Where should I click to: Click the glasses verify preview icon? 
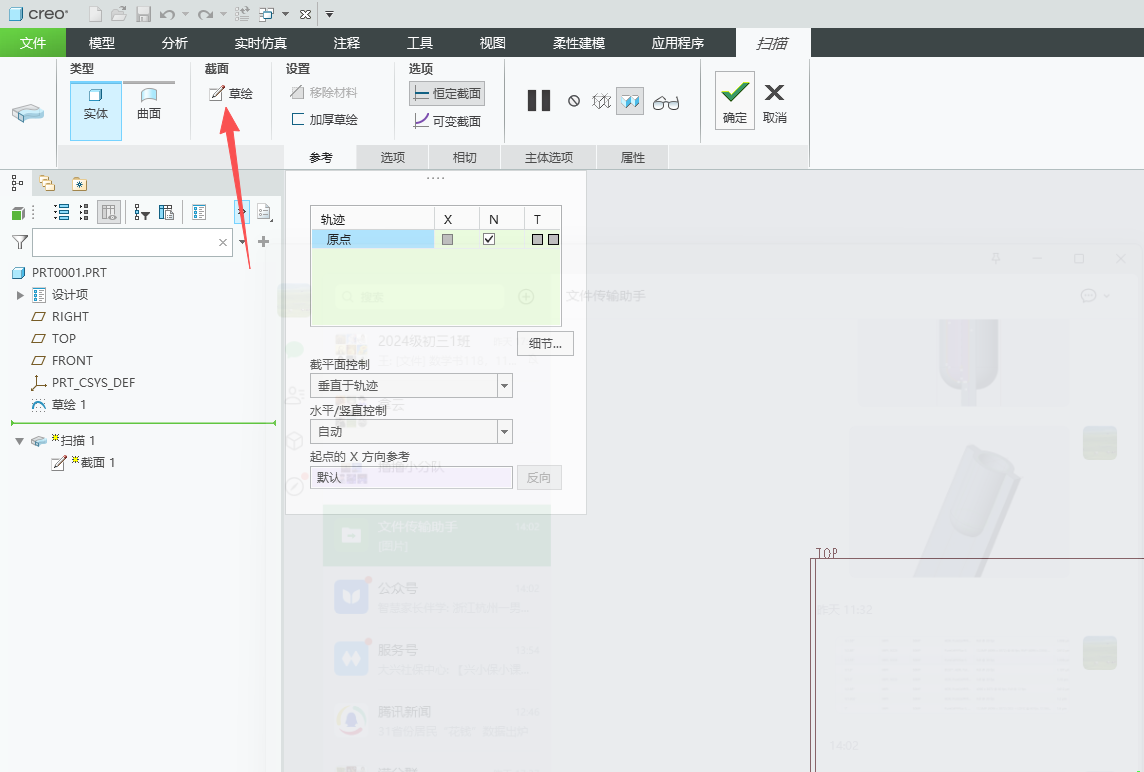665,102
